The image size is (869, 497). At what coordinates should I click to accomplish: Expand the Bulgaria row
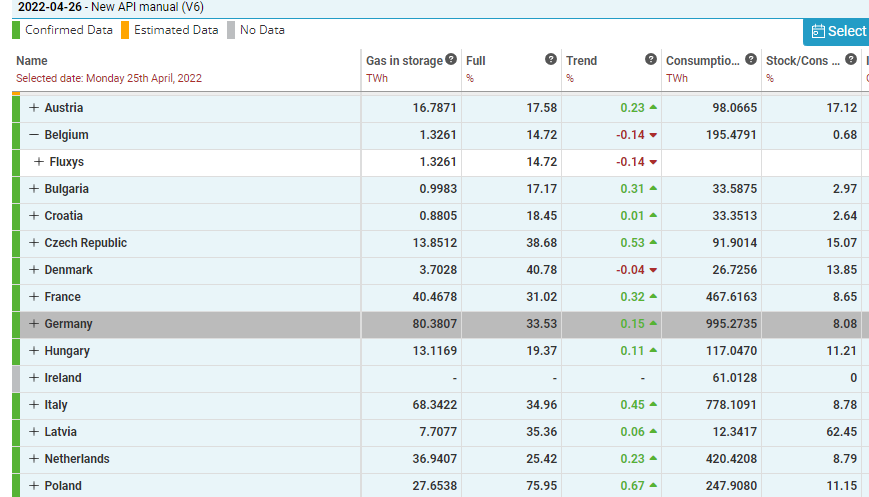click(34, 188)
